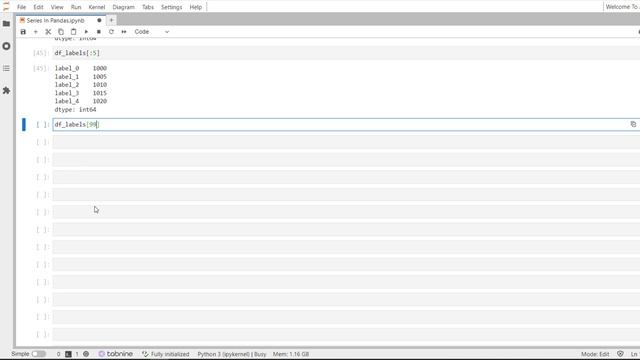Close Series in Pandas notebook tab dot
640x360 pixels.
point(99,20)
